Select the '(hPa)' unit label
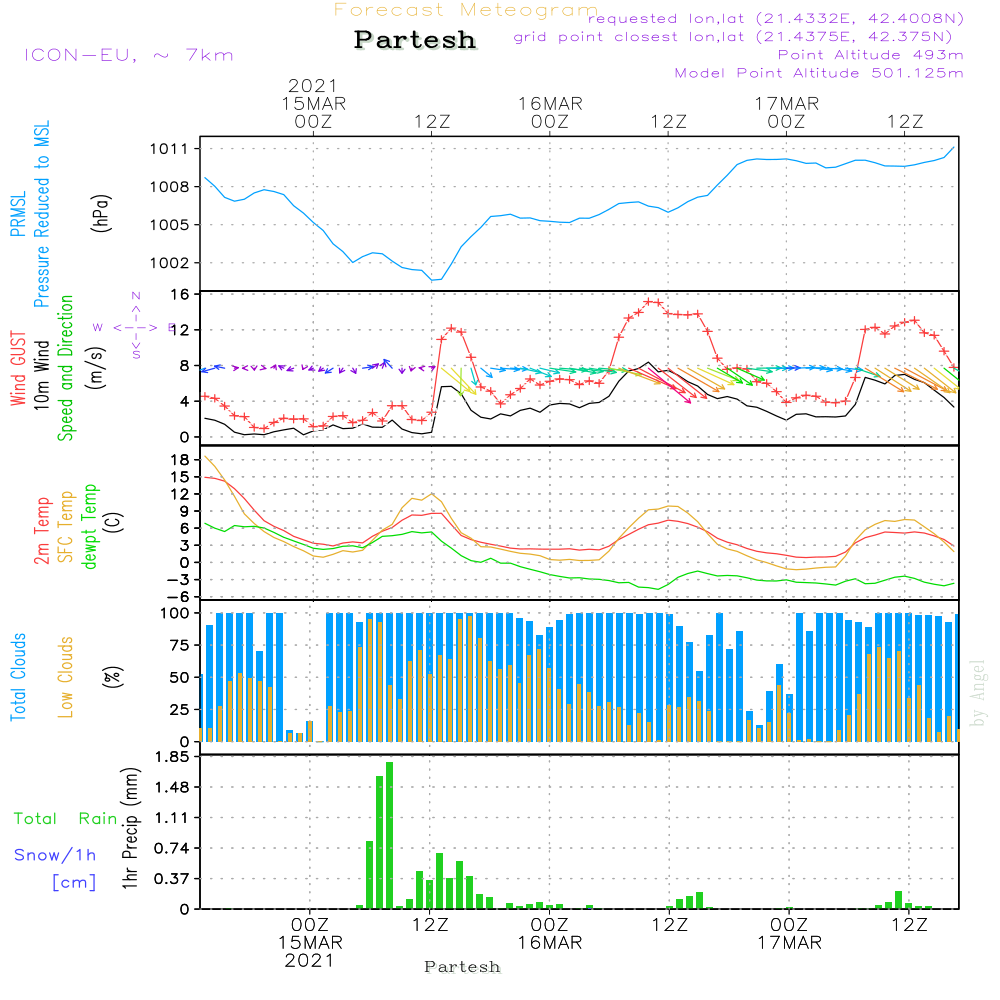1000x1000 pixels. pos(101,213)
